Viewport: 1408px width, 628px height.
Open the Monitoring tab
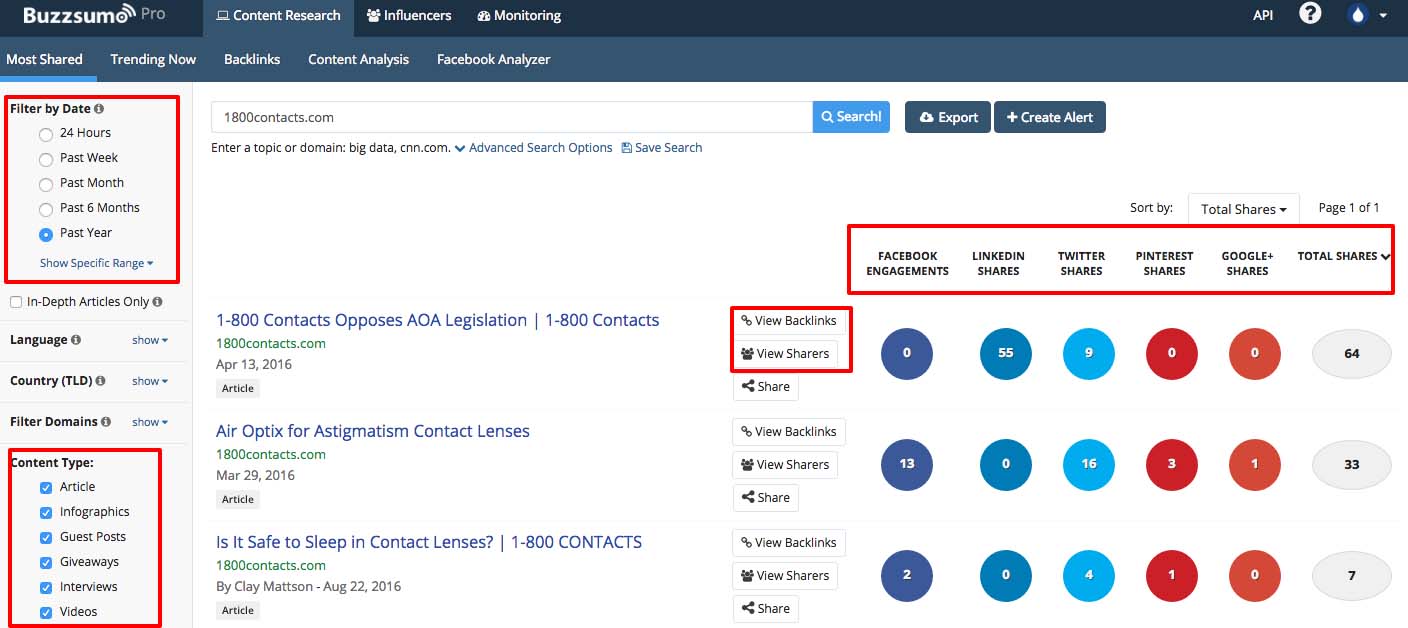[519, 16]
